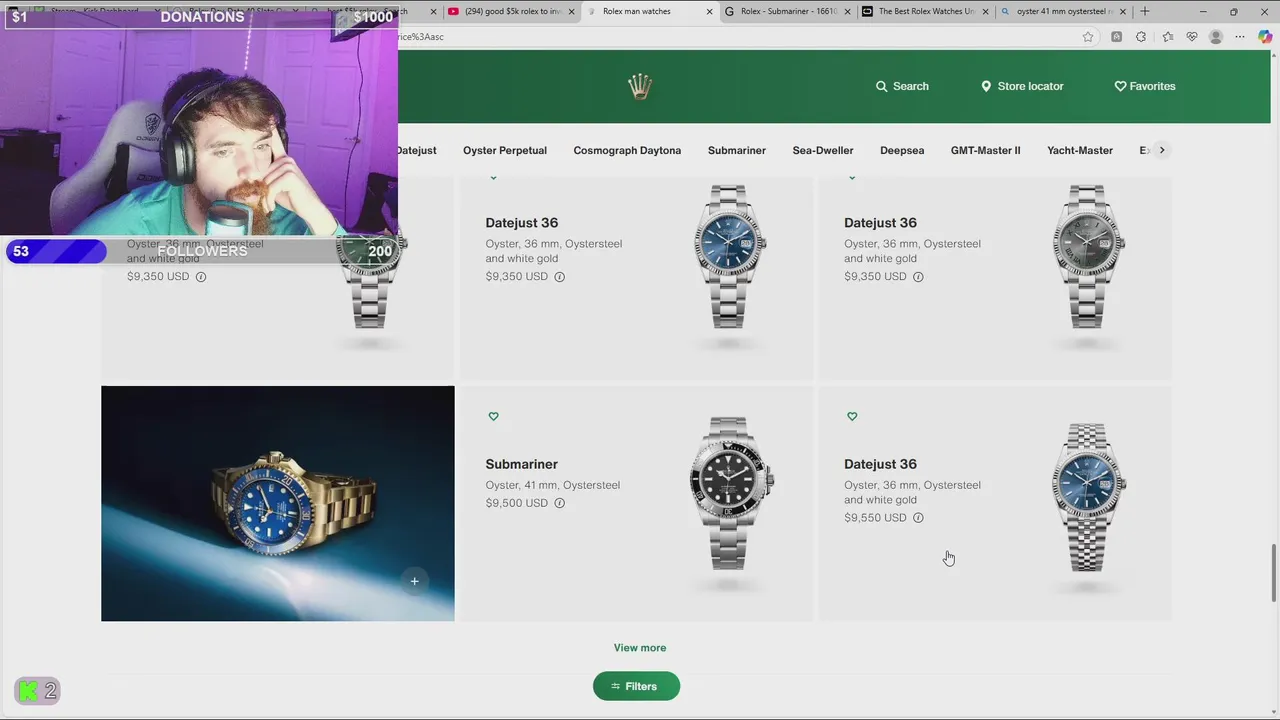Close The Best Rolex Watches tab
Viewport: 1280px width, 720px height.
pyautogui.click(x=985, y=12)
